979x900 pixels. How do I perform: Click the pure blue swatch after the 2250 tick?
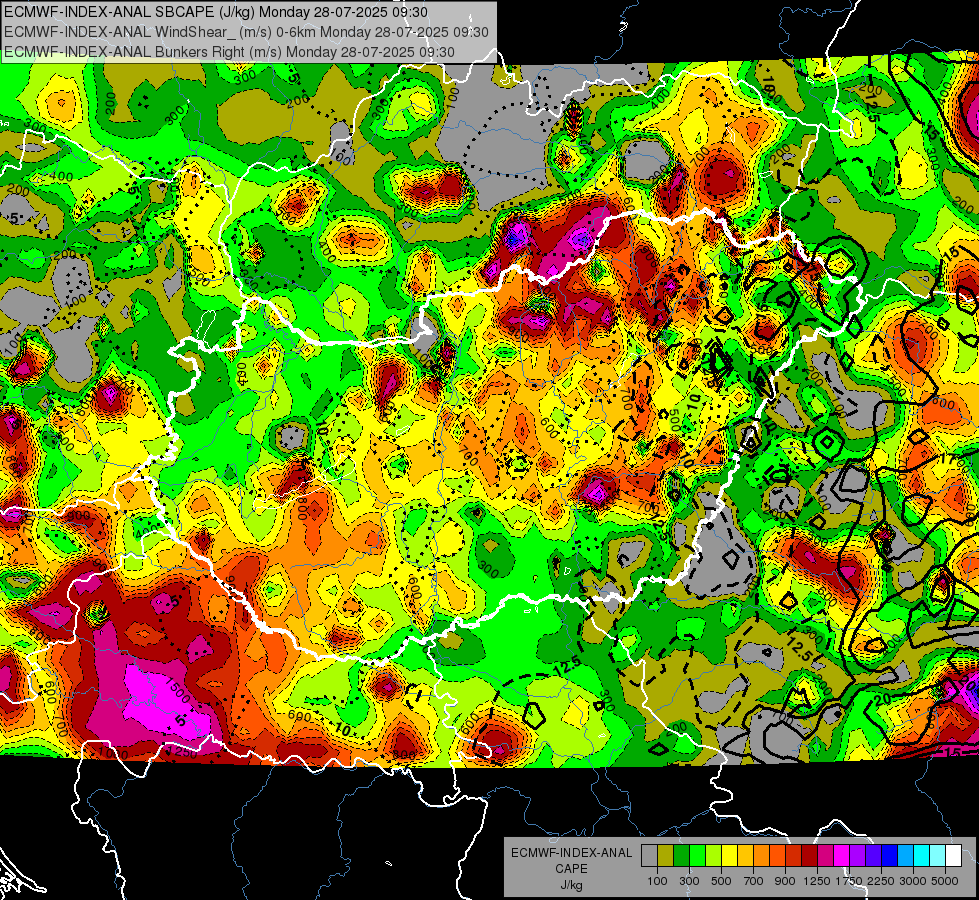(x=890, y=855)
